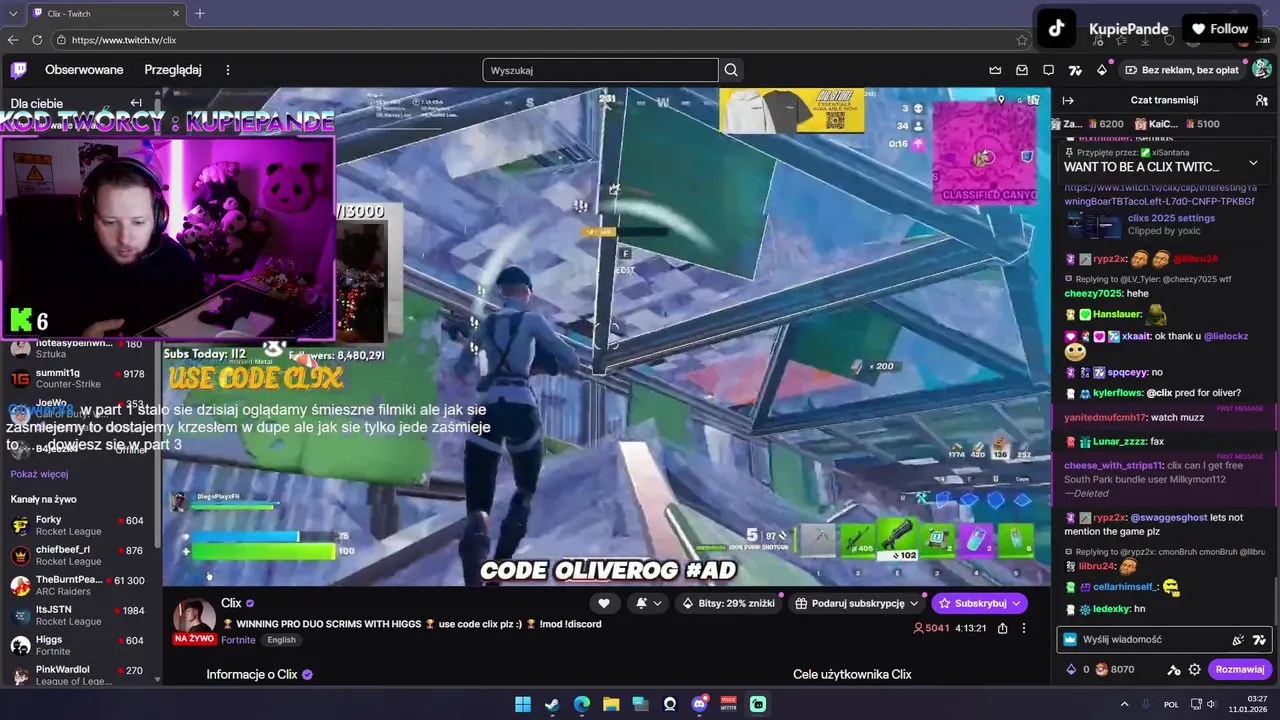Click the Bitsy: 29% zniżki button

pos(728,603)
